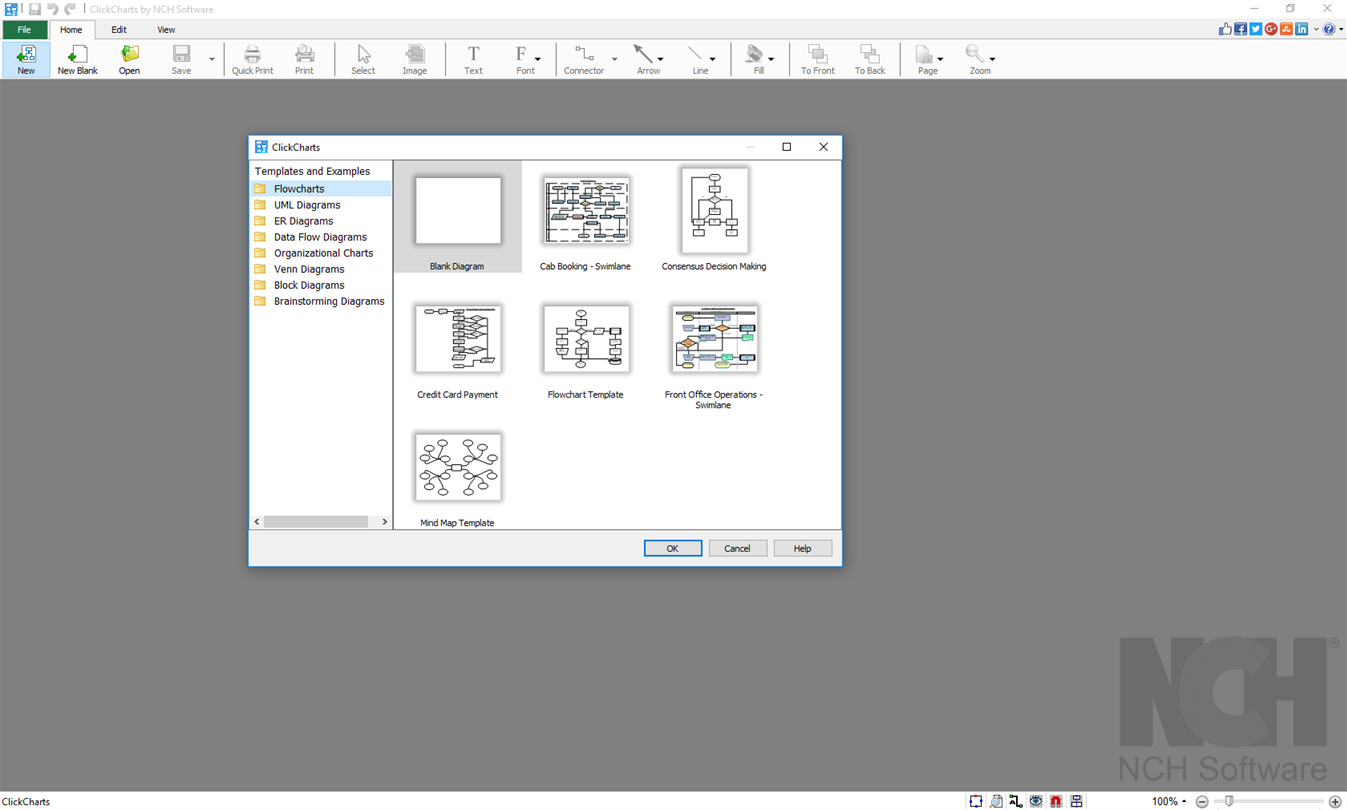1347x810 pixels.
Task: Click the Print toolbar icon
Action: [304, 59]
